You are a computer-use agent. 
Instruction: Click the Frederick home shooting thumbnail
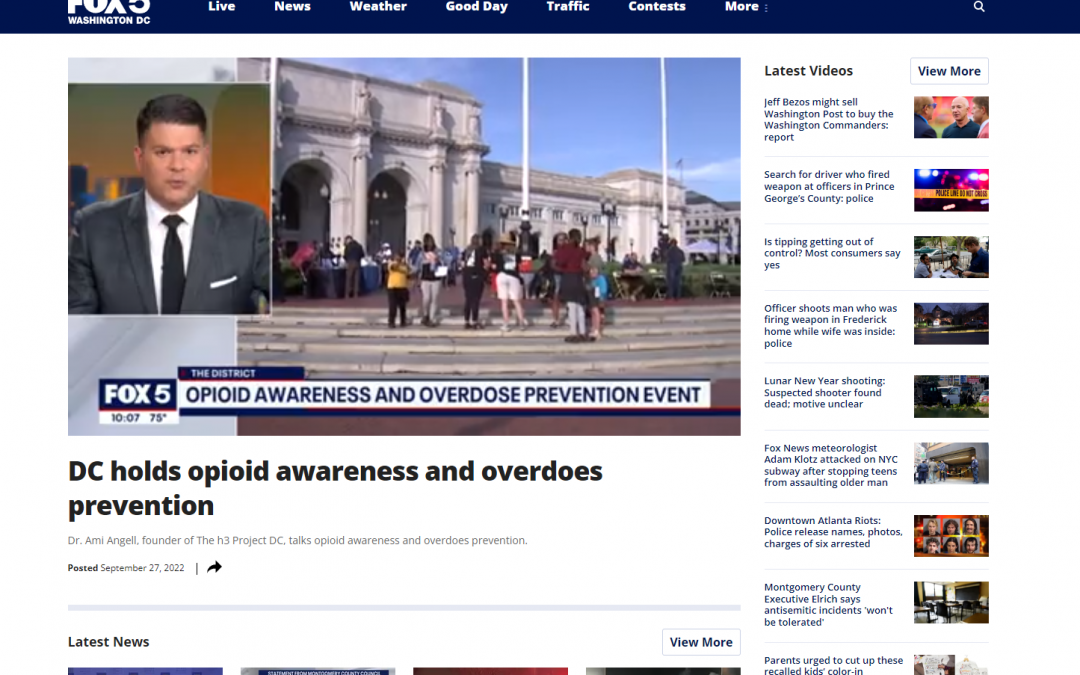[951, 323]
